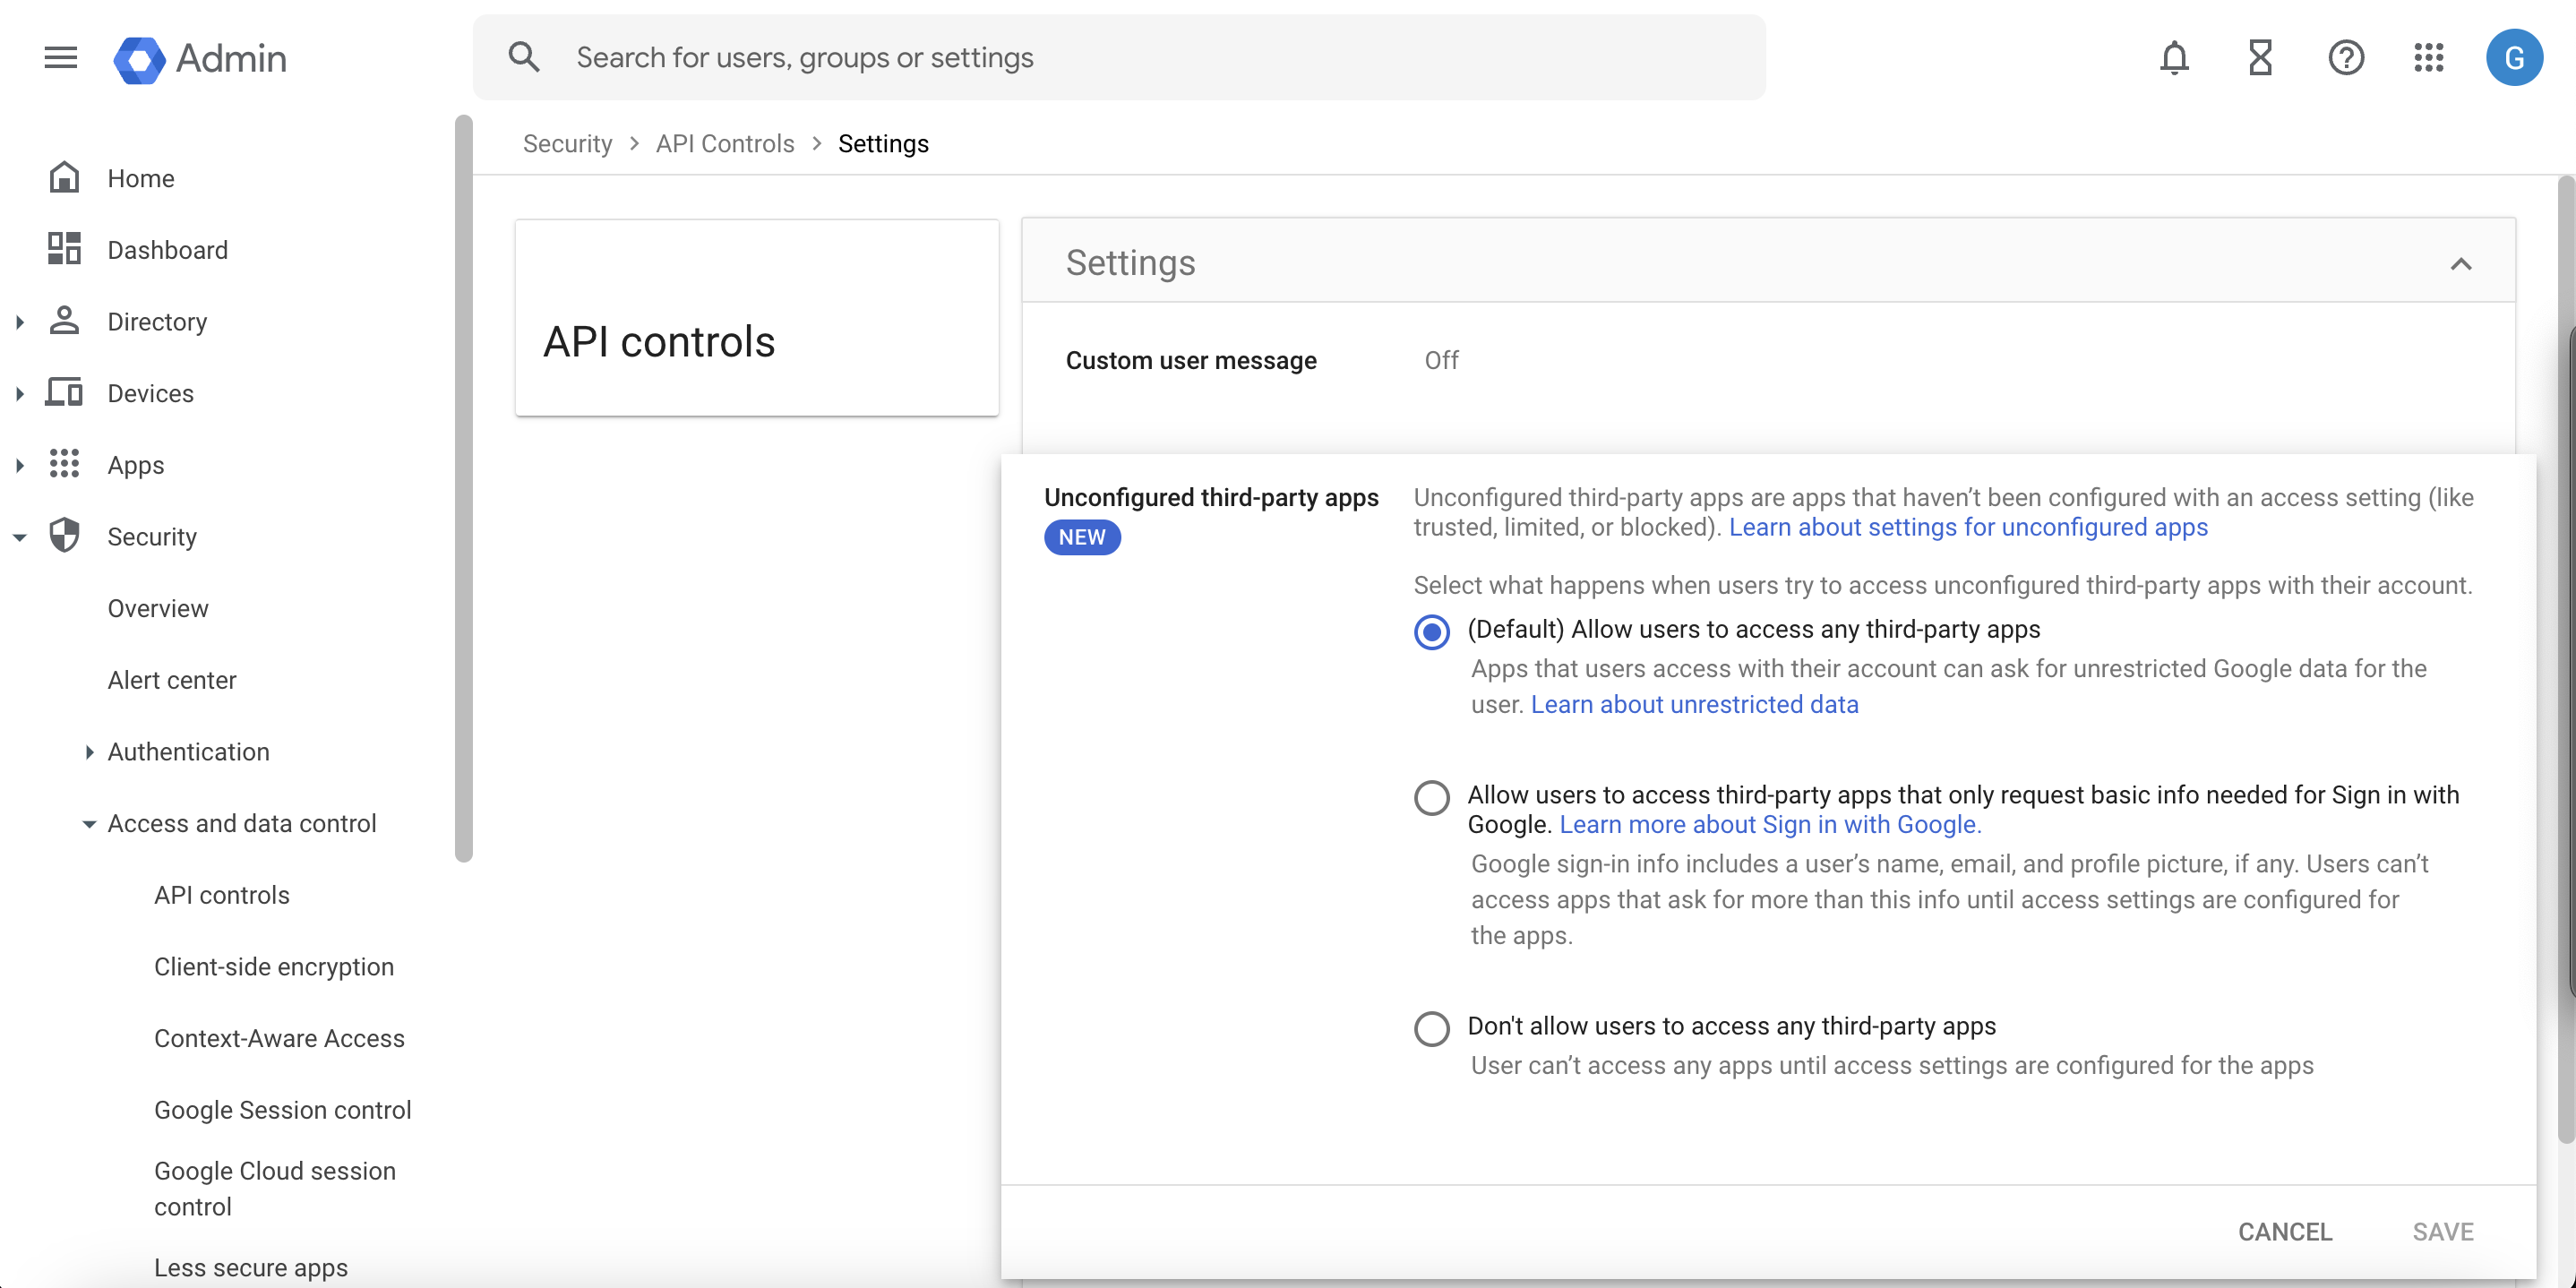Click the SAVE button

coord(2443,1231)
